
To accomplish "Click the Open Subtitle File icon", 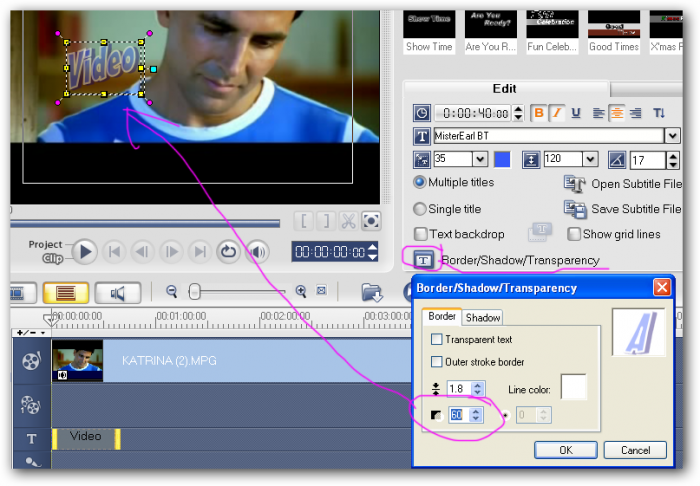I will [x=575, y=183].
